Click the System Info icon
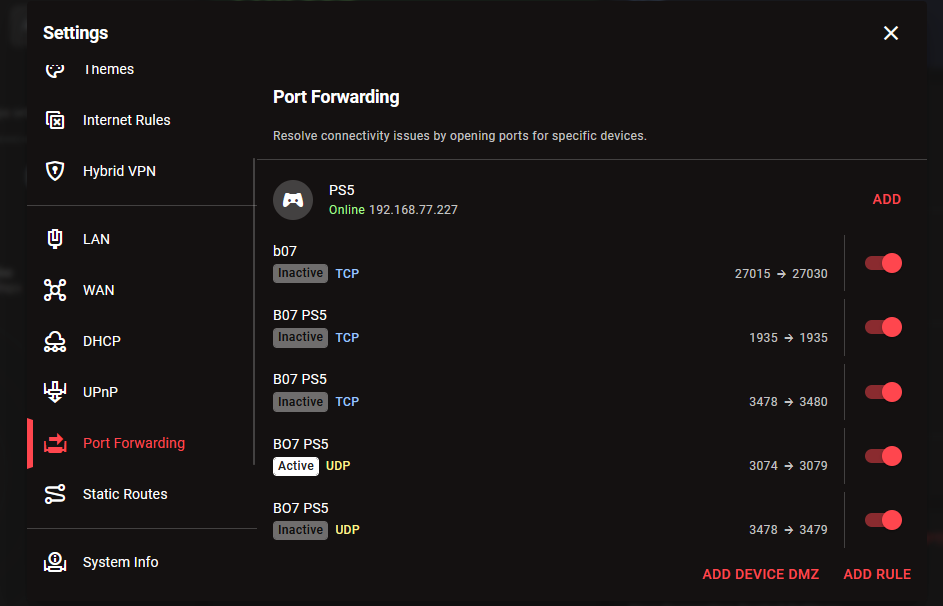The width and height of the screenshot is (943, 606). [55, 562]
